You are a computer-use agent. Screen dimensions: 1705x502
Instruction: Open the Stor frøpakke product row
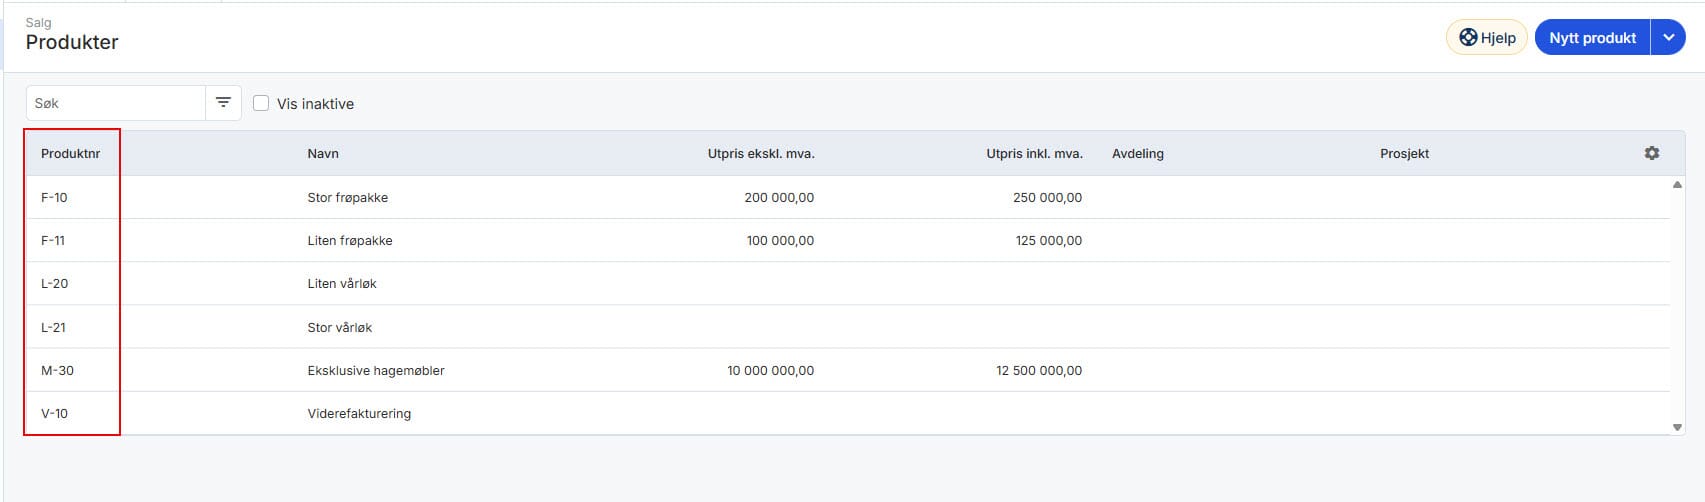[347, 198]
